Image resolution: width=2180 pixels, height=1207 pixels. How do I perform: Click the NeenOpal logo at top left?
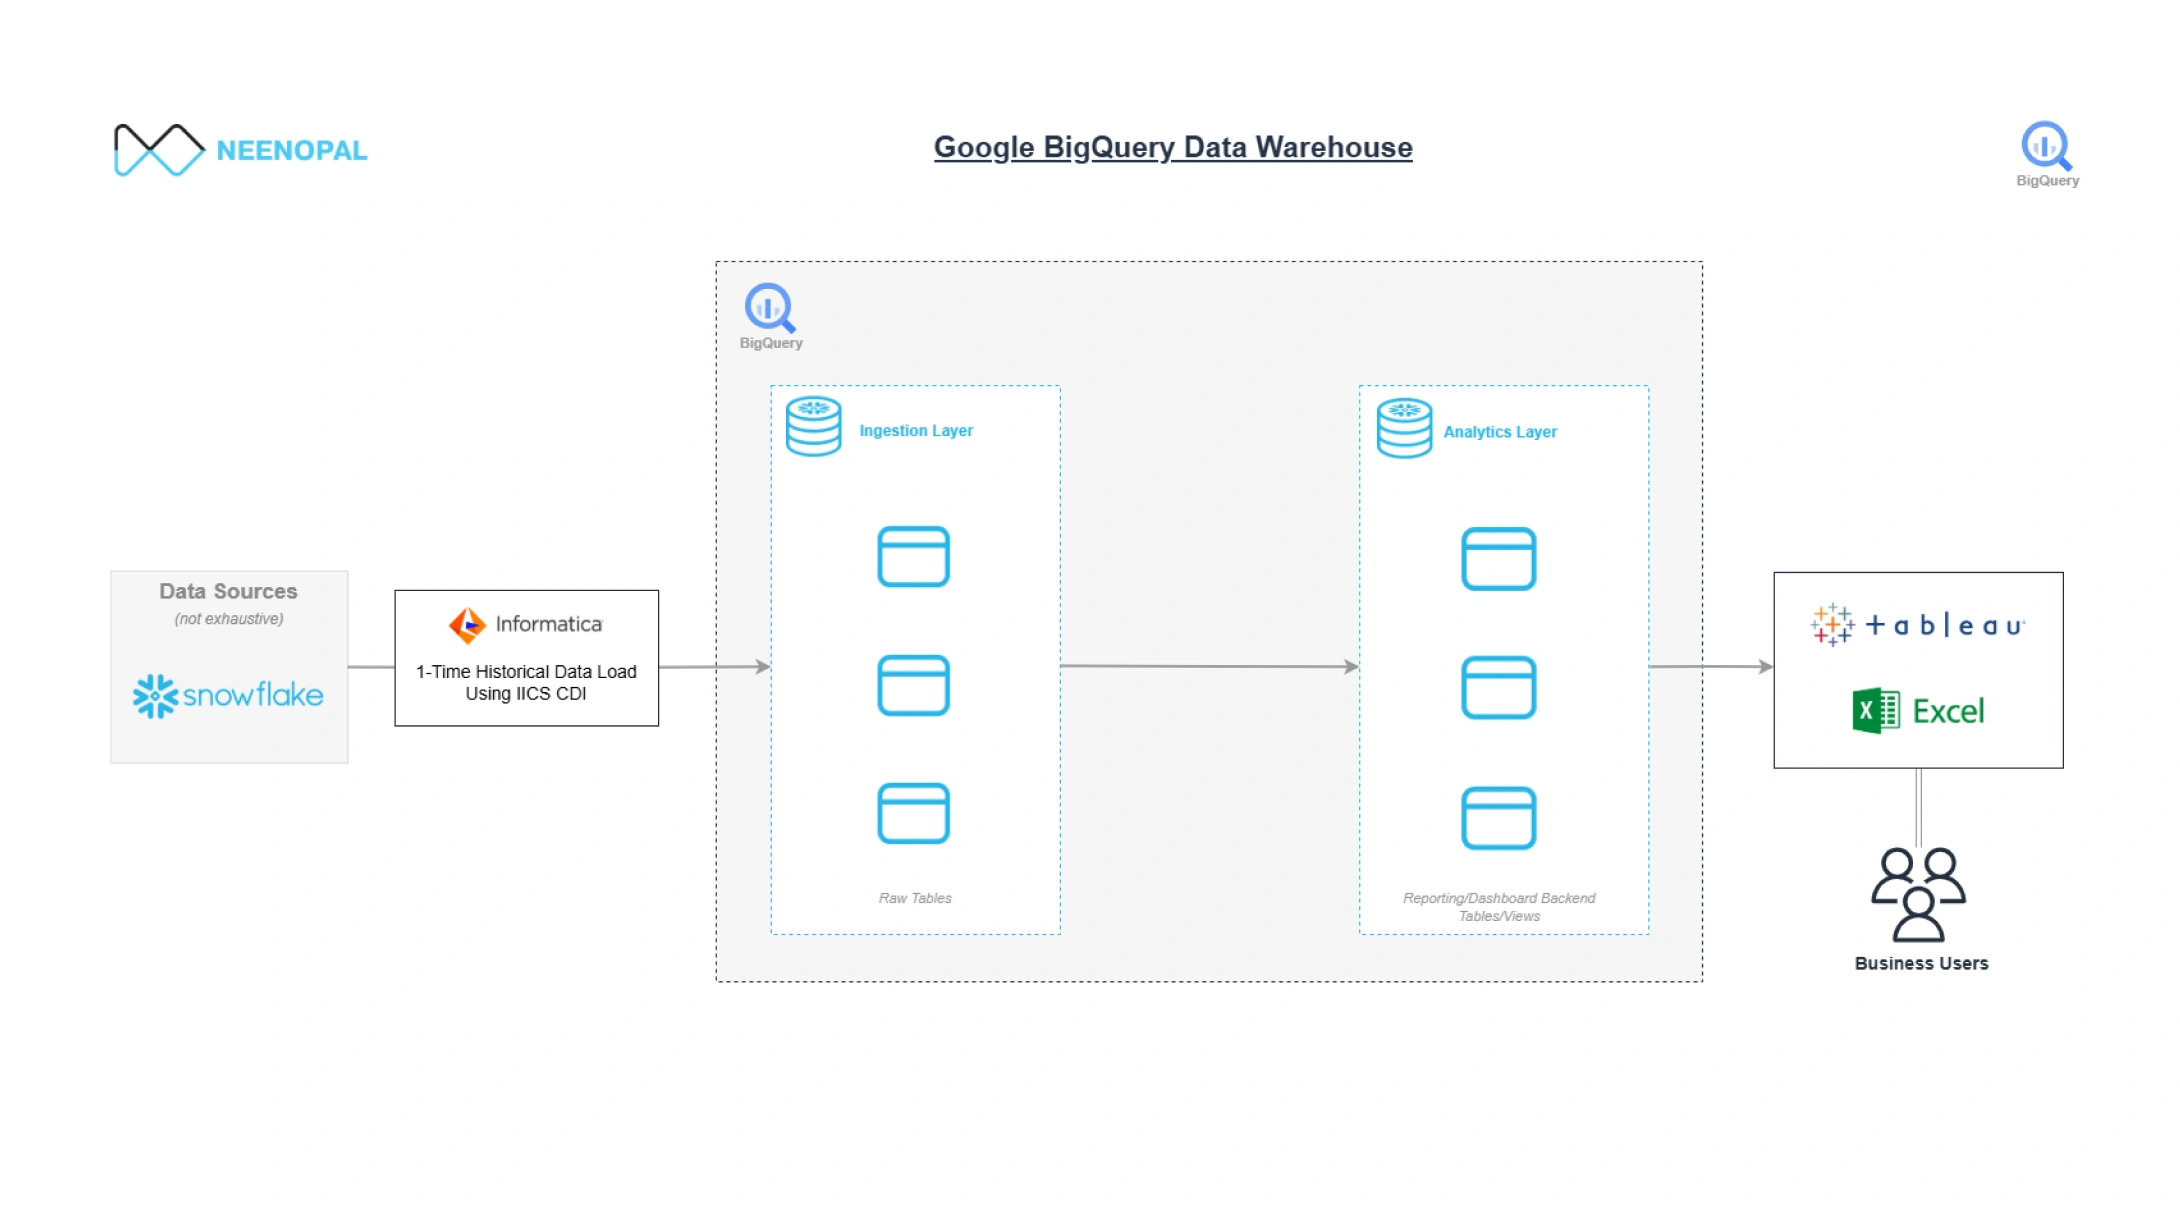[240, 150]
